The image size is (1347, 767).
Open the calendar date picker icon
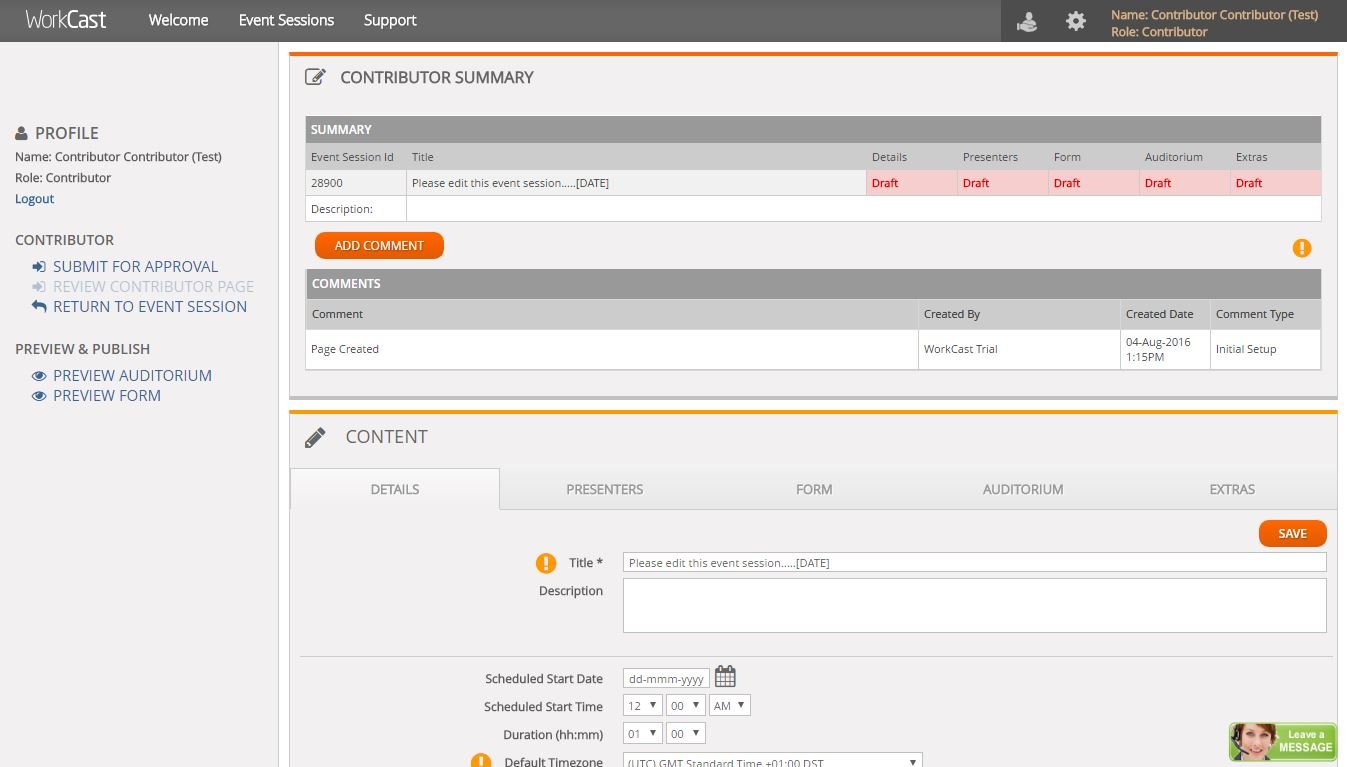(725, 677)
